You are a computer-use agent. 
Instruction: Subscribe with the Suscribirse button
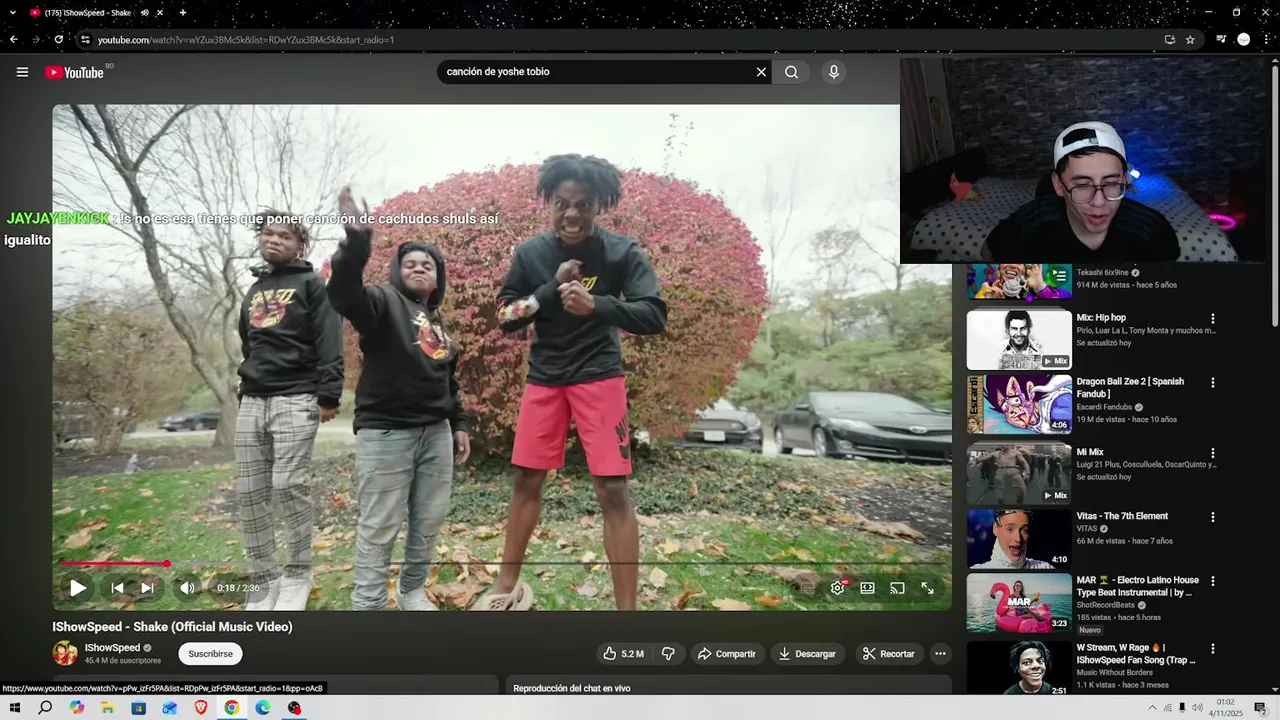tap(210, 654)
